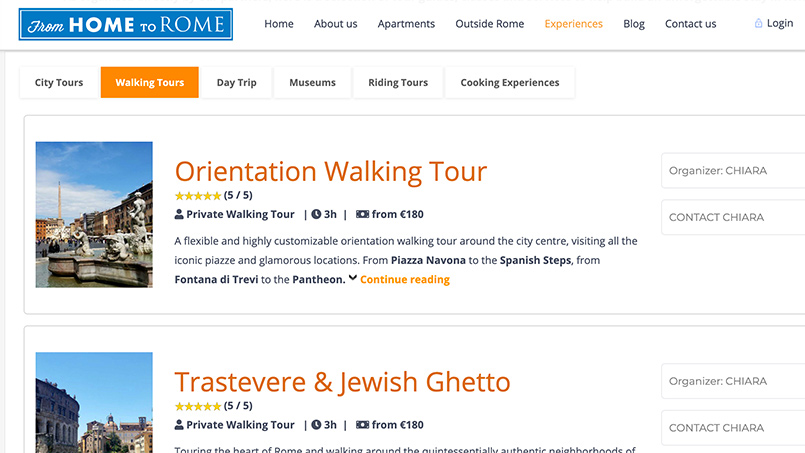Switch to the Museums tab

[x=312, y=82]
